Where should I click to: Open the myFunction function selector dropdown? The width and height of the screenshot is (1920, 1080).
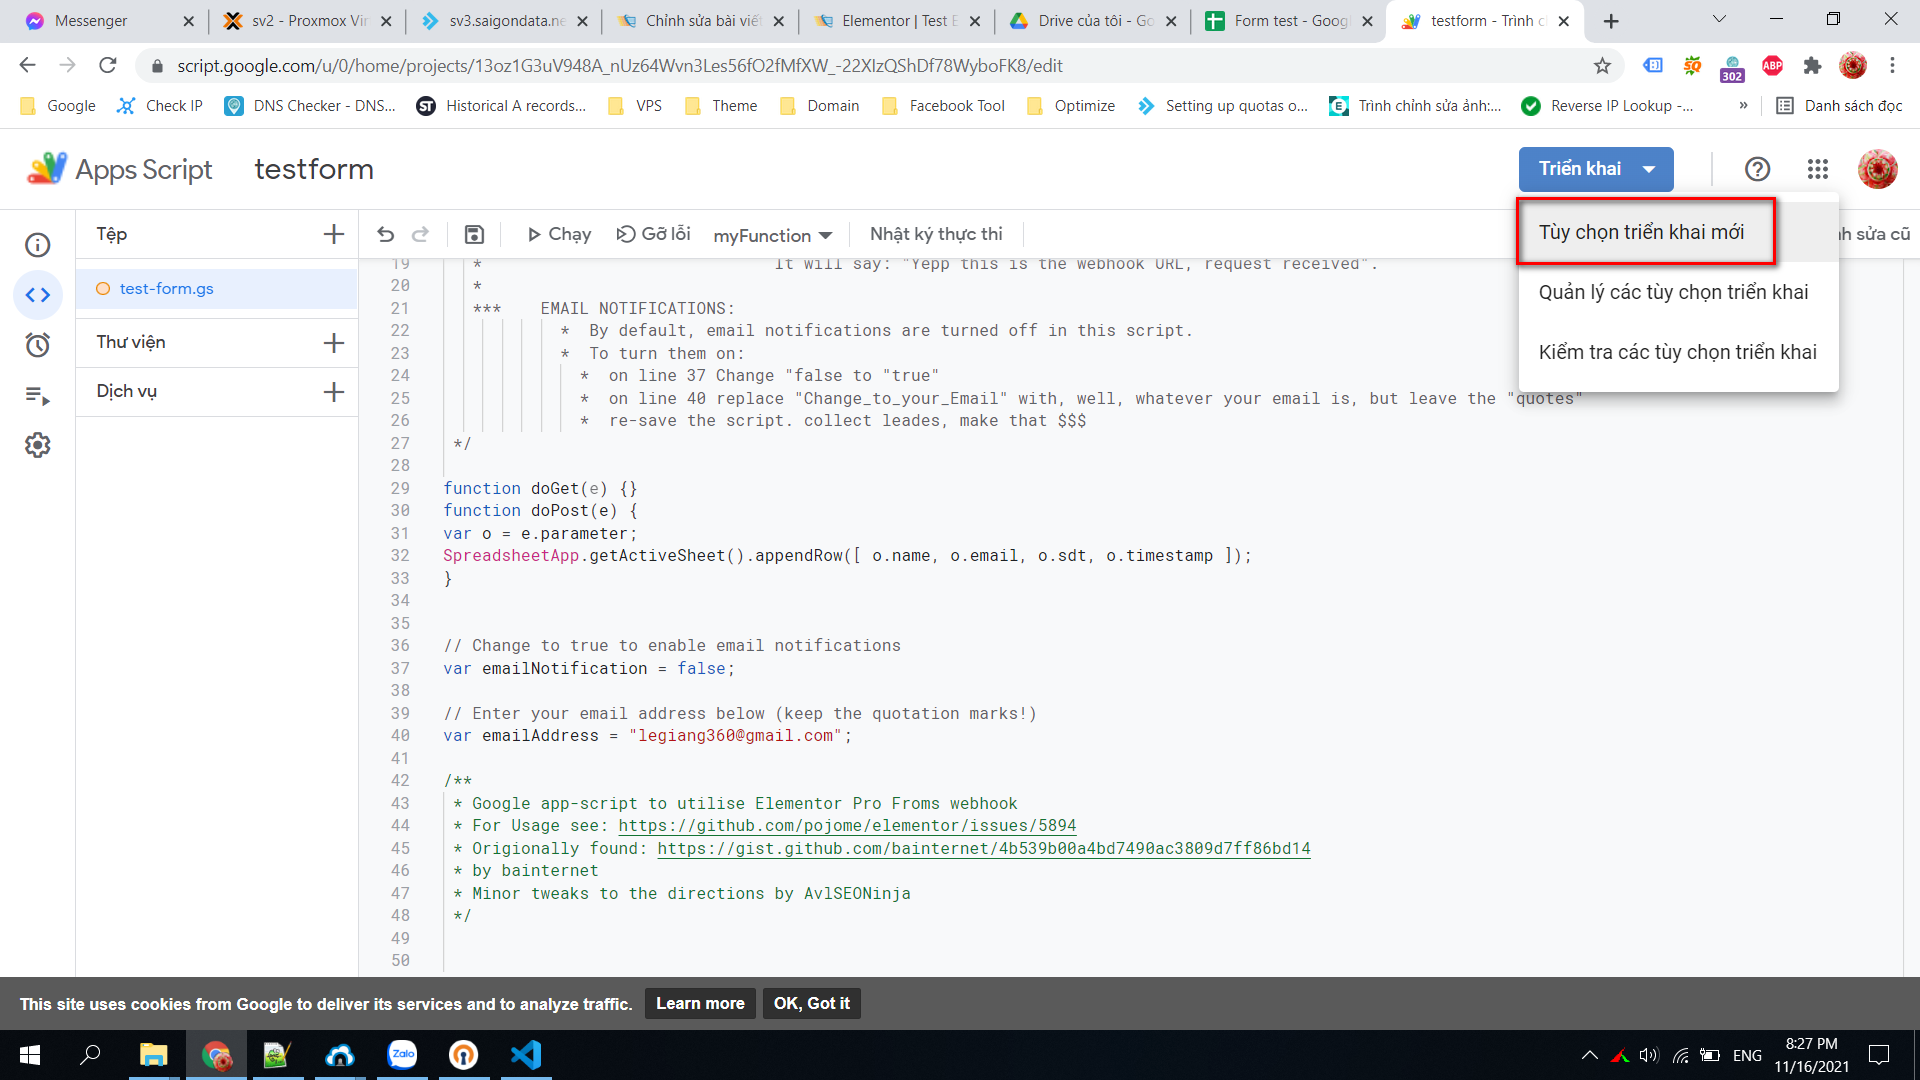tap(772, 235)
